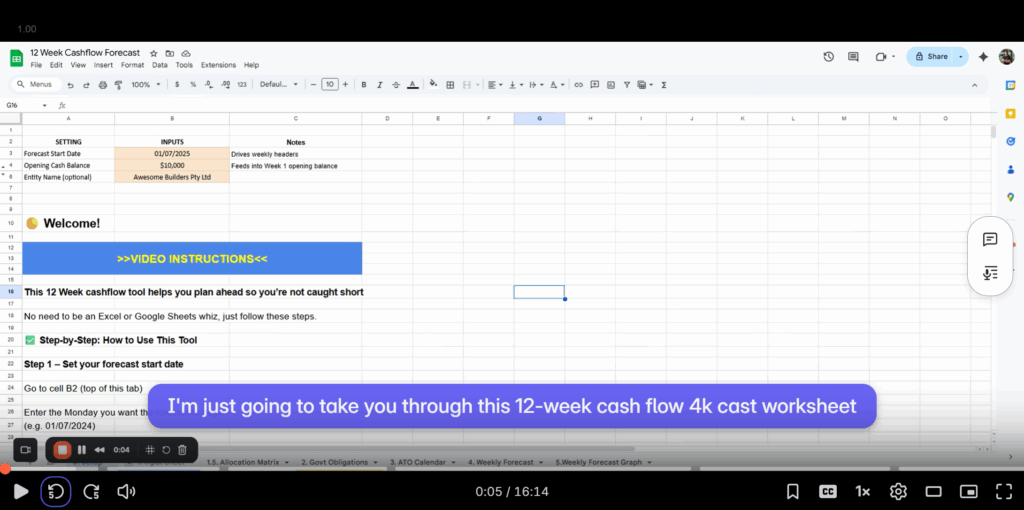
Task: Toggle bold formatting in toolbar
Action: coord(364,85)
